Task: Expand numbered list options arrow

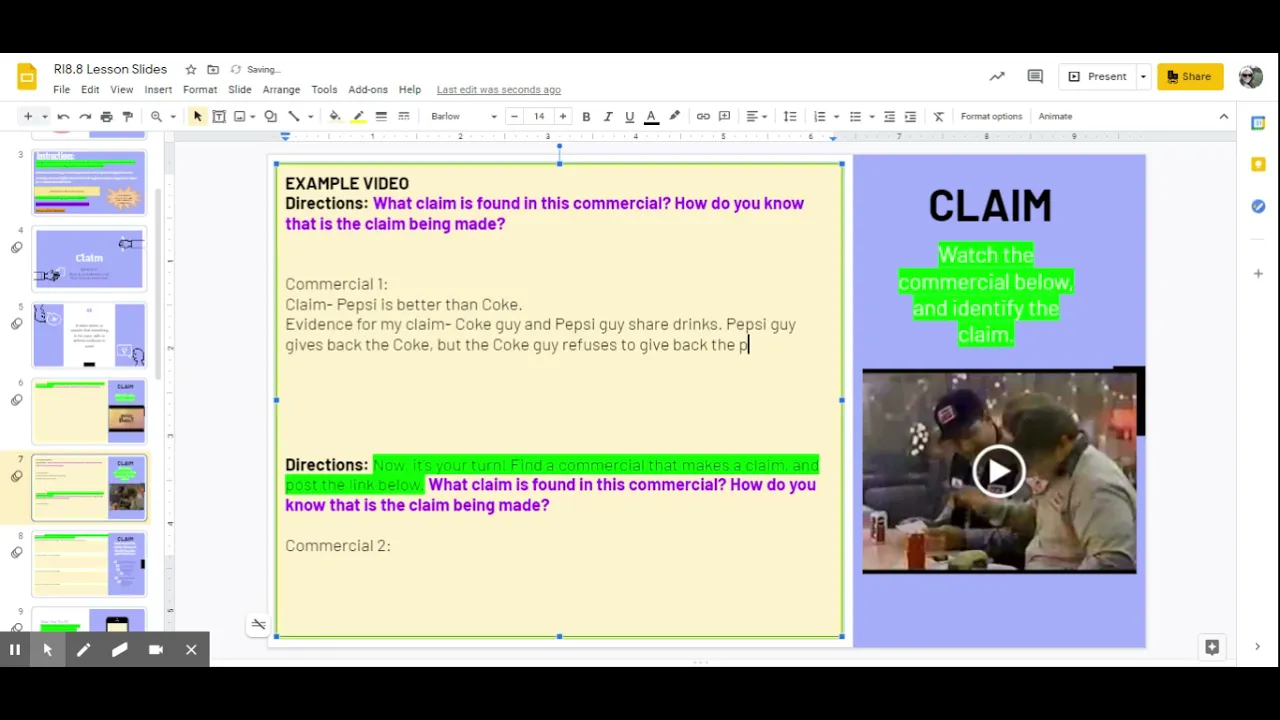Action: tap(836, 117)
